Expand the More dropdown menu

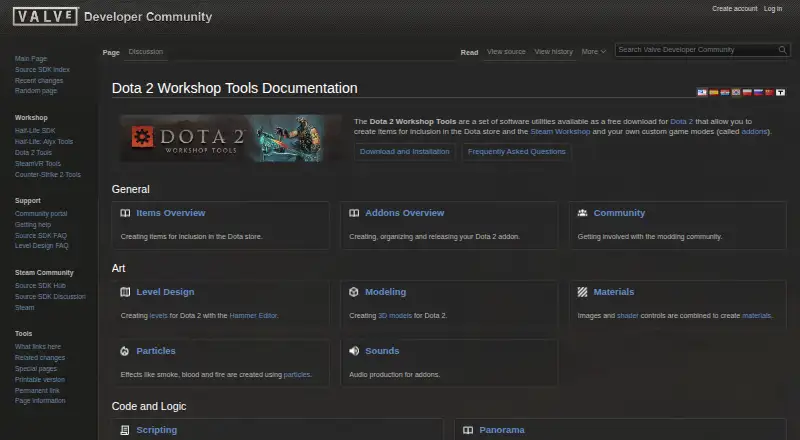point(594,52)
